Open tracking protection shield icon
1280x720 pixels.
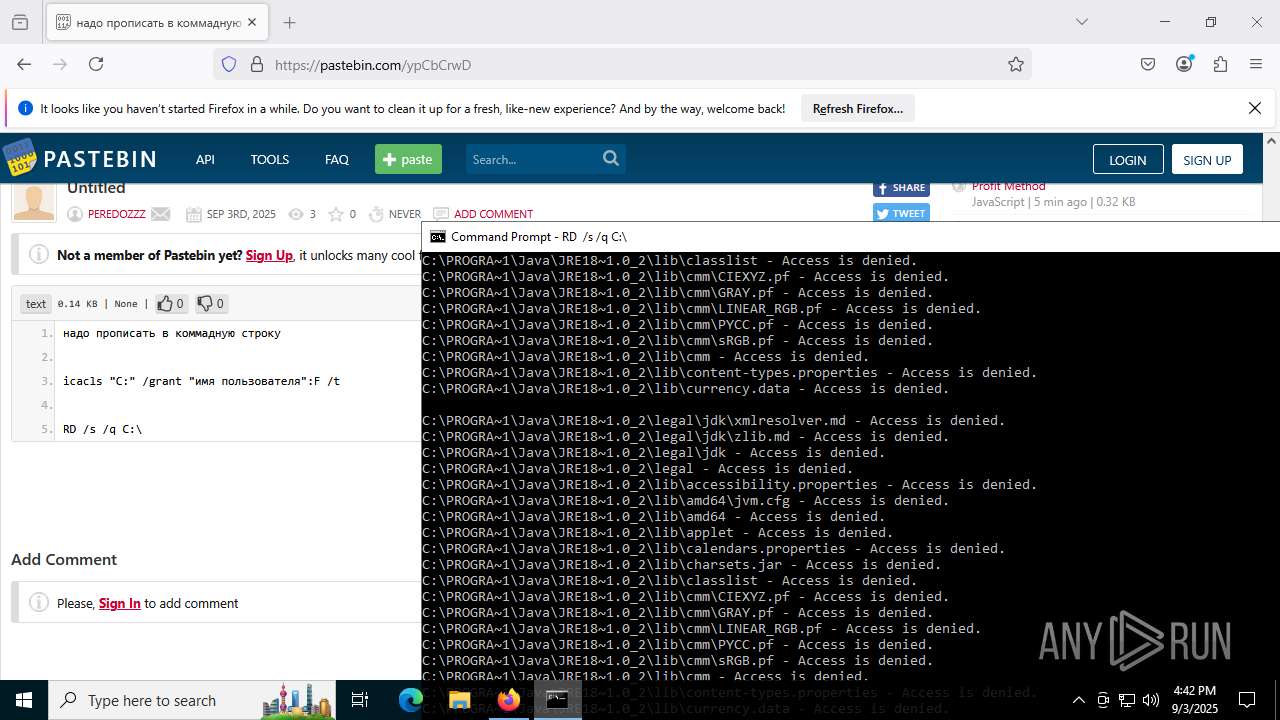229,64
